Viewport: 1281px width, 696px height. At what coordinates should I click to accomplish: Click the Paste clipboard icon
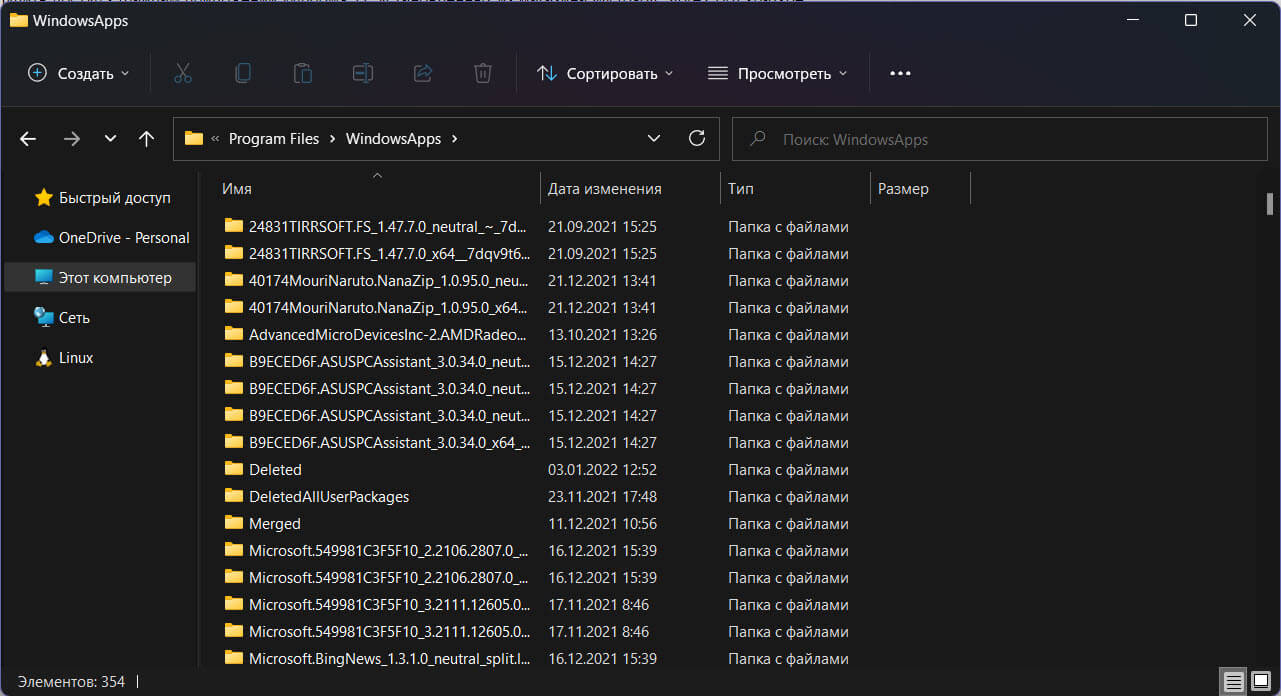pos(302,73)
